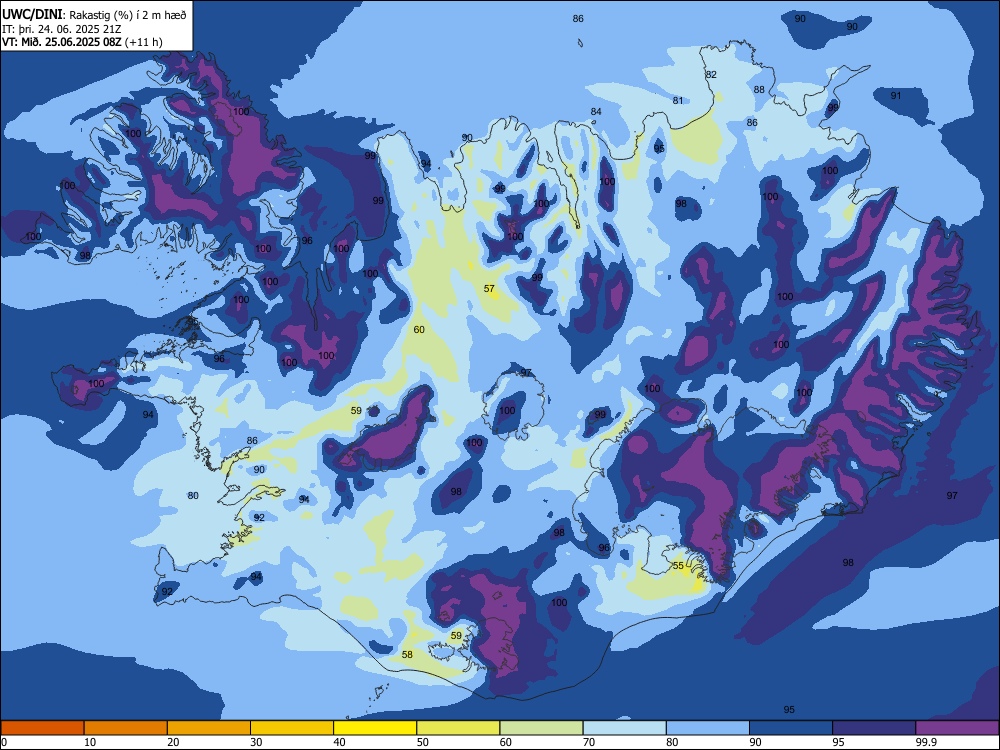Click the title "UWC/DINI: Rakastig (%) í 2 m hæð"
Viewport: 1000px width, 750px height.
[94, 15]
